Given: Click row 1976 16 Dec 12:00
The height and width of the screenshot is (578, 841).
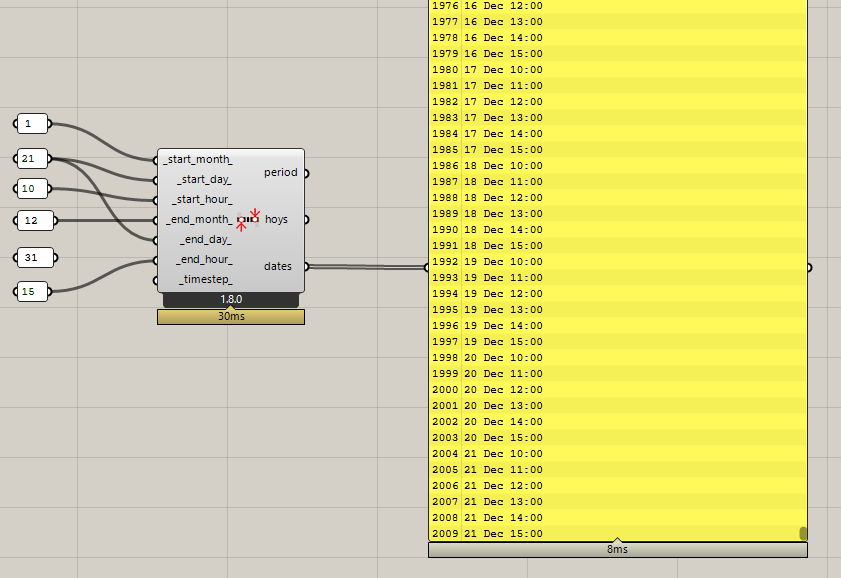Looking at the screenshot, I should (618, 6).
